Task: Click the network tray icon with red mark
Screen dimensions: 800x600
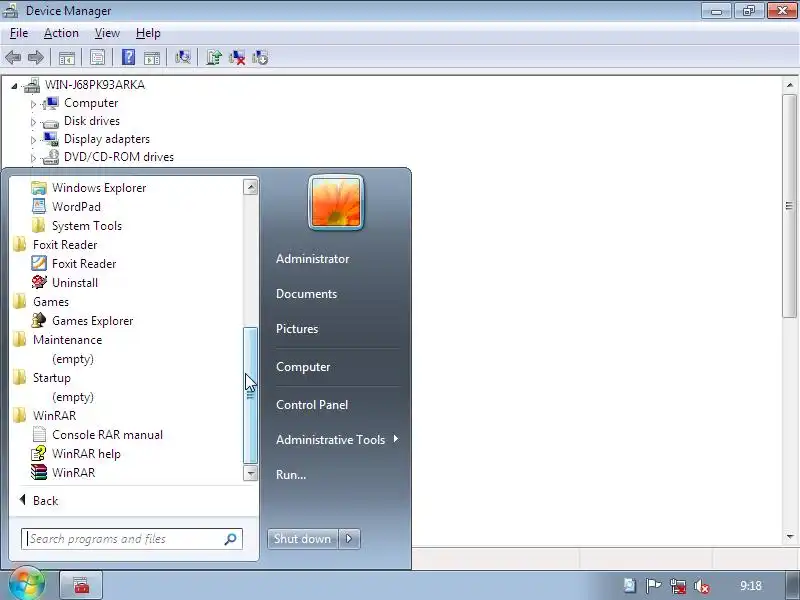Action: tap(678, 586)
